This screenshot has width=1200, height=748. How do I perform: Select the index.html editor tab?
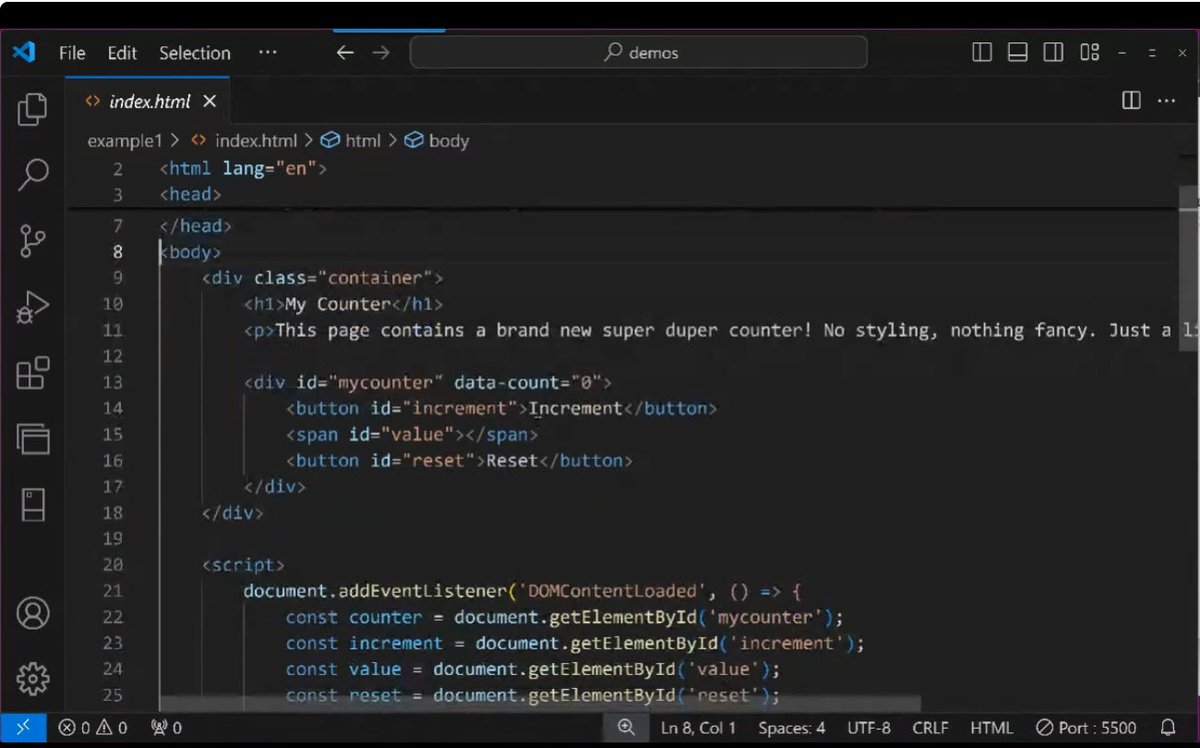point(148,101)
